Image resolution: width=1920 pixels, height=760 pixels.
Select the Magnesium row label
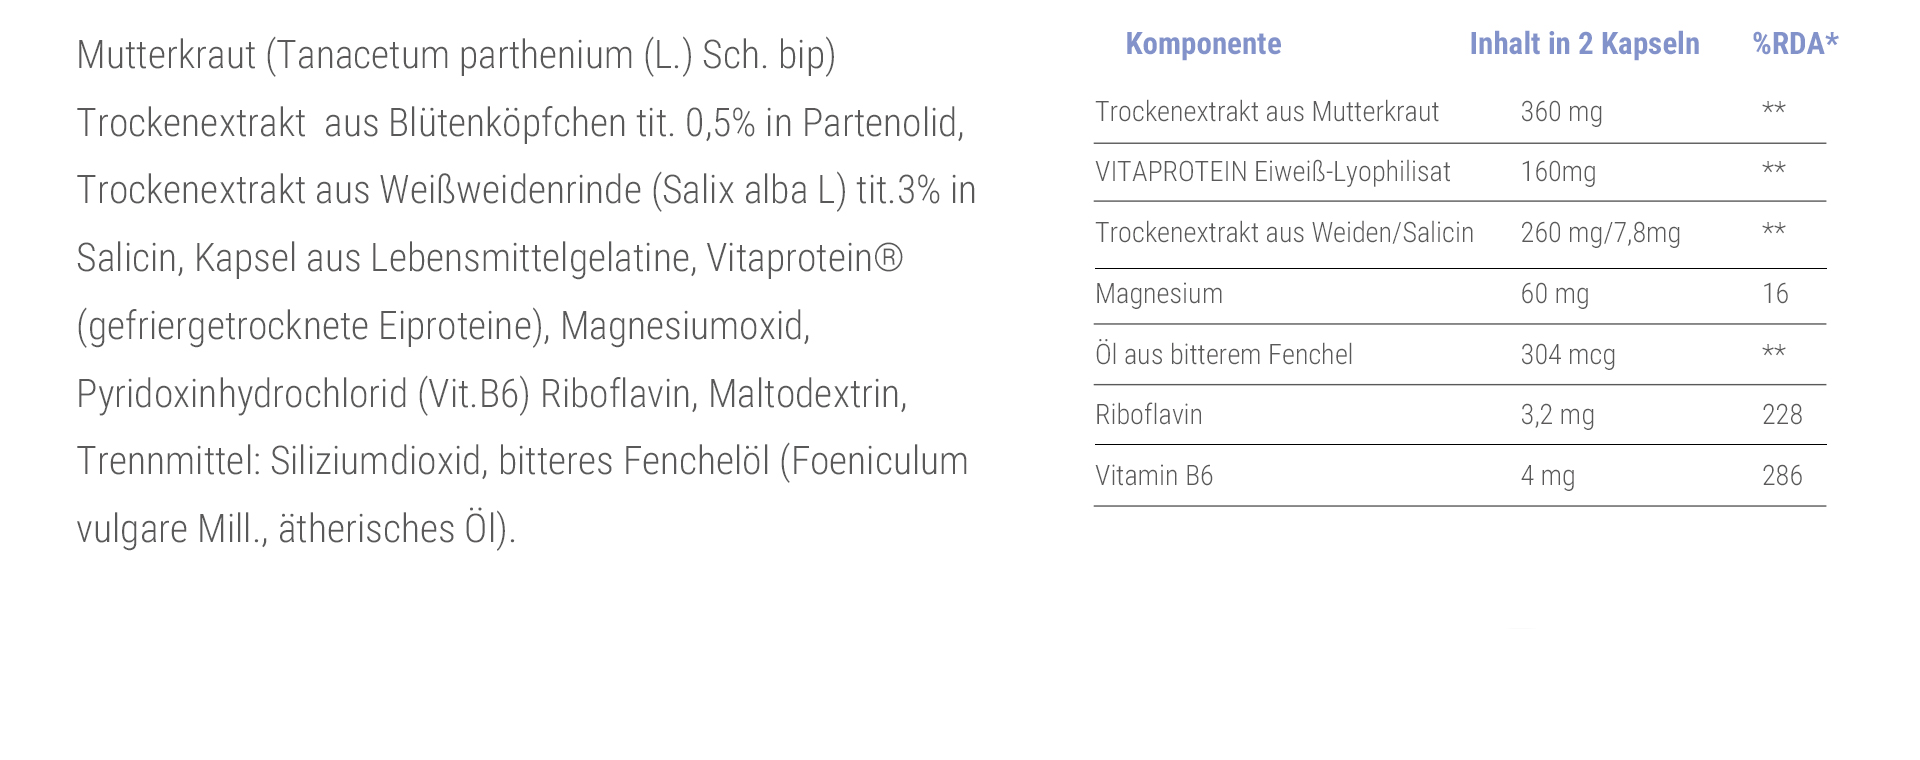pos(1159,294)
